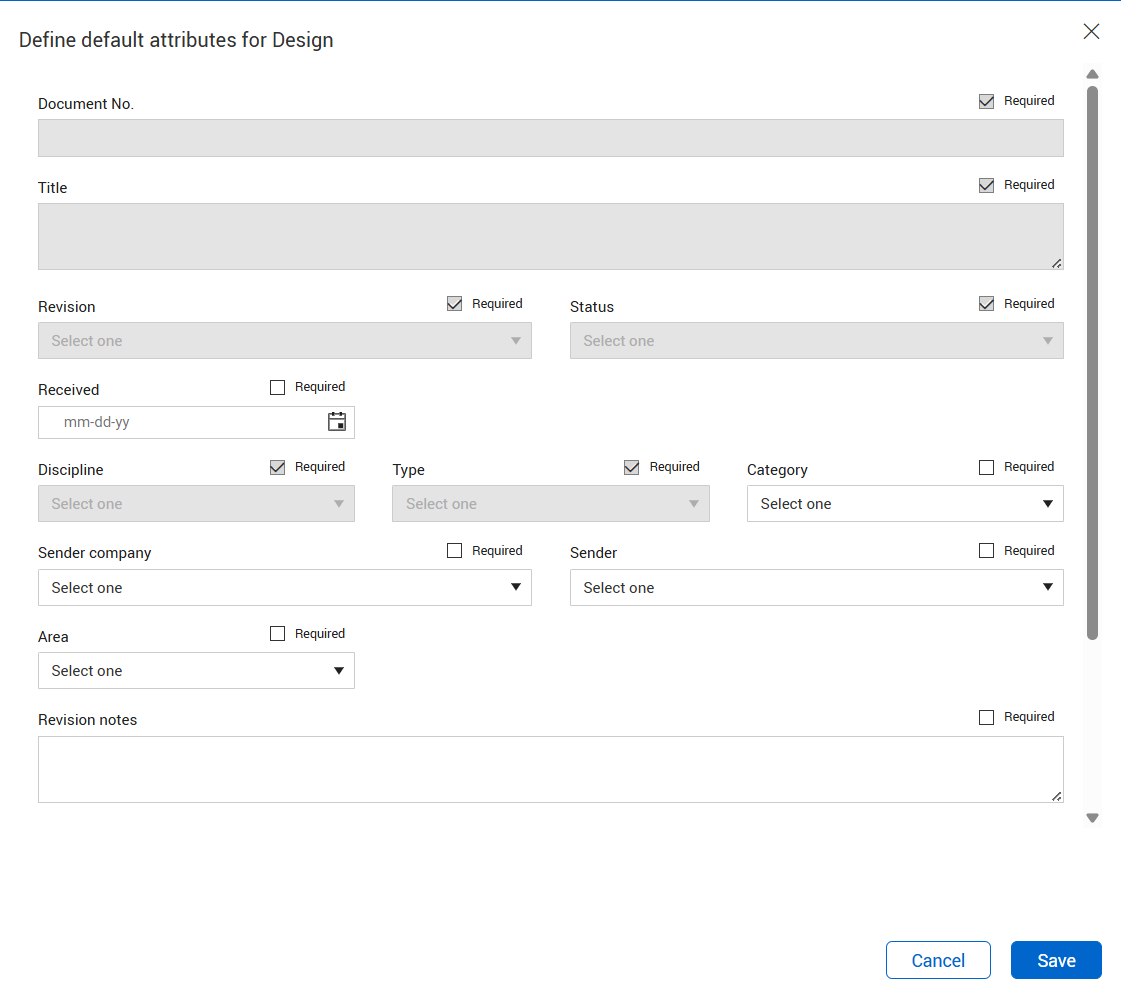Click the Revision notes resize handle
This screenshot has width=1121, height=994.
pyautogui.click(x=1056, y=796)
